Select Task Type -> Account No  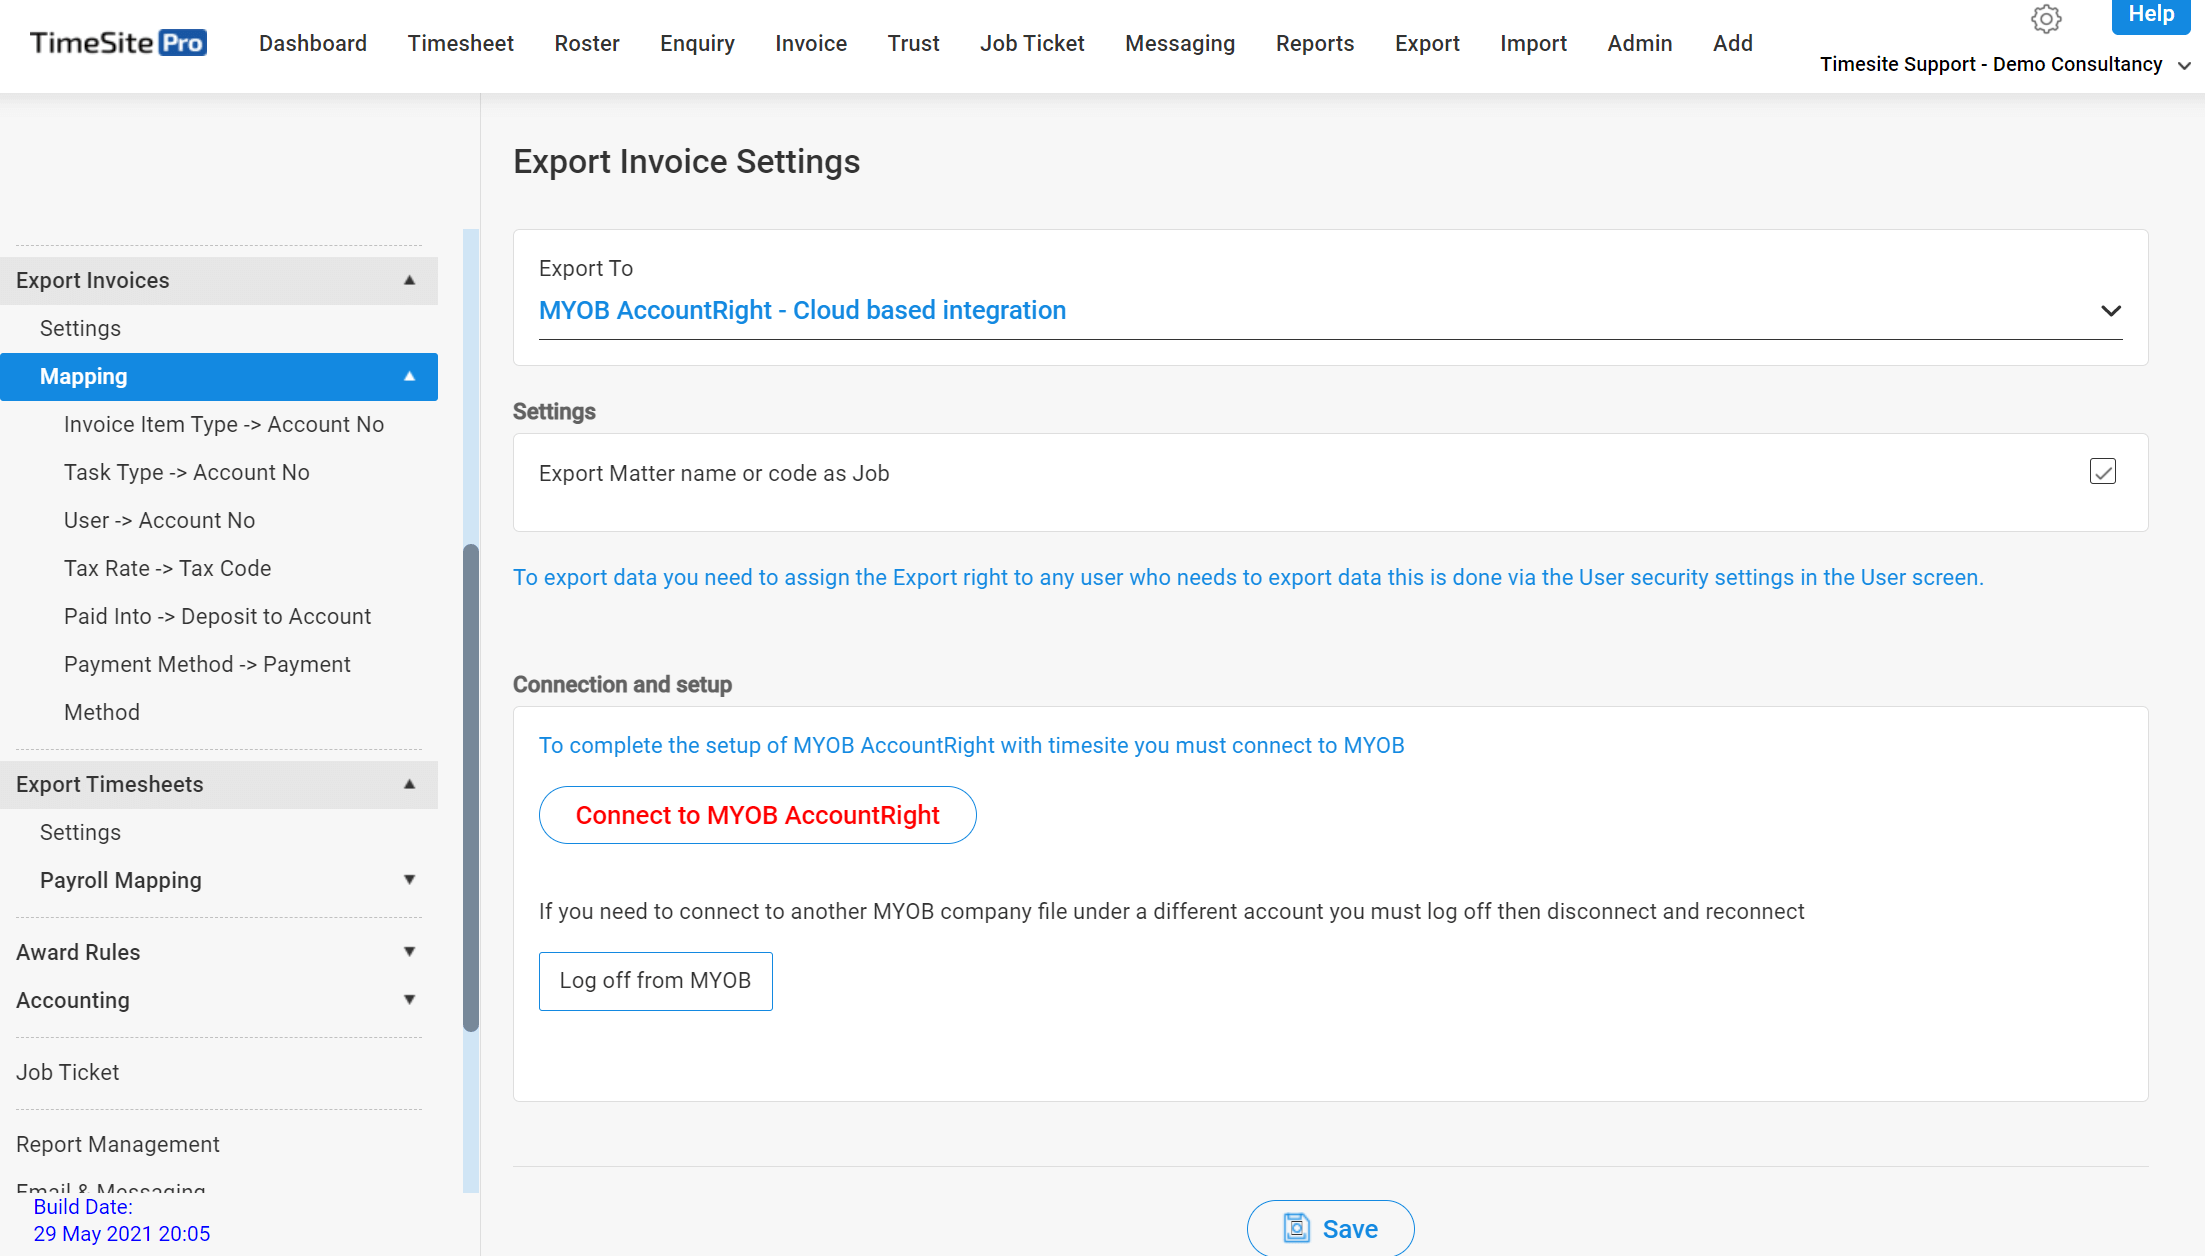point(187,472)
